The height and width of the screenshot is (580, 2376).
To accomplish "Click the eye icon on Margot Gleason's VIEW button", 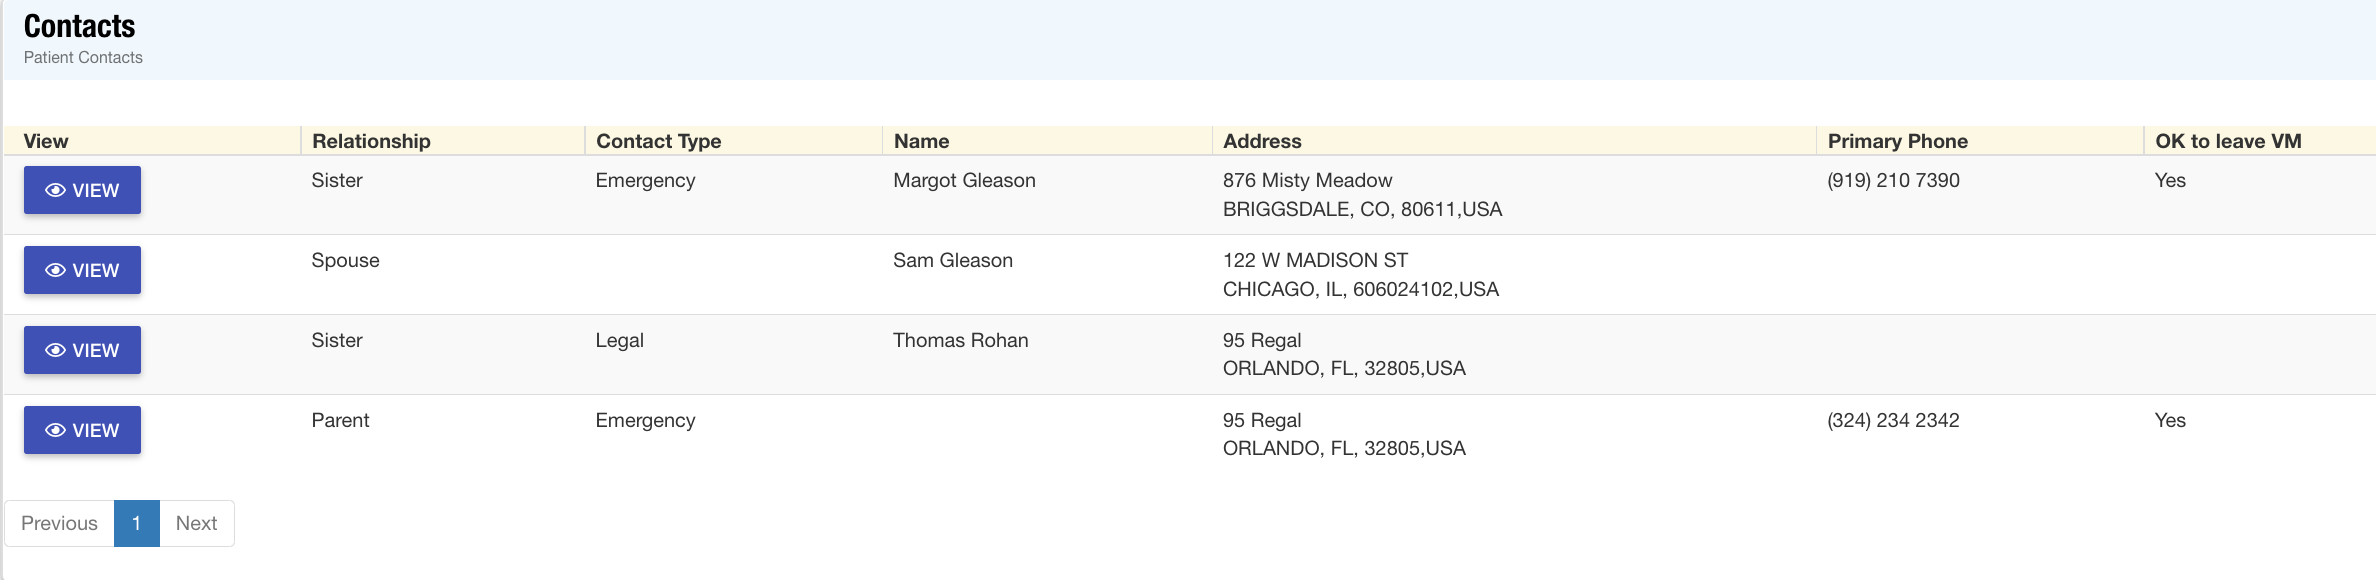I will (59, 189).
